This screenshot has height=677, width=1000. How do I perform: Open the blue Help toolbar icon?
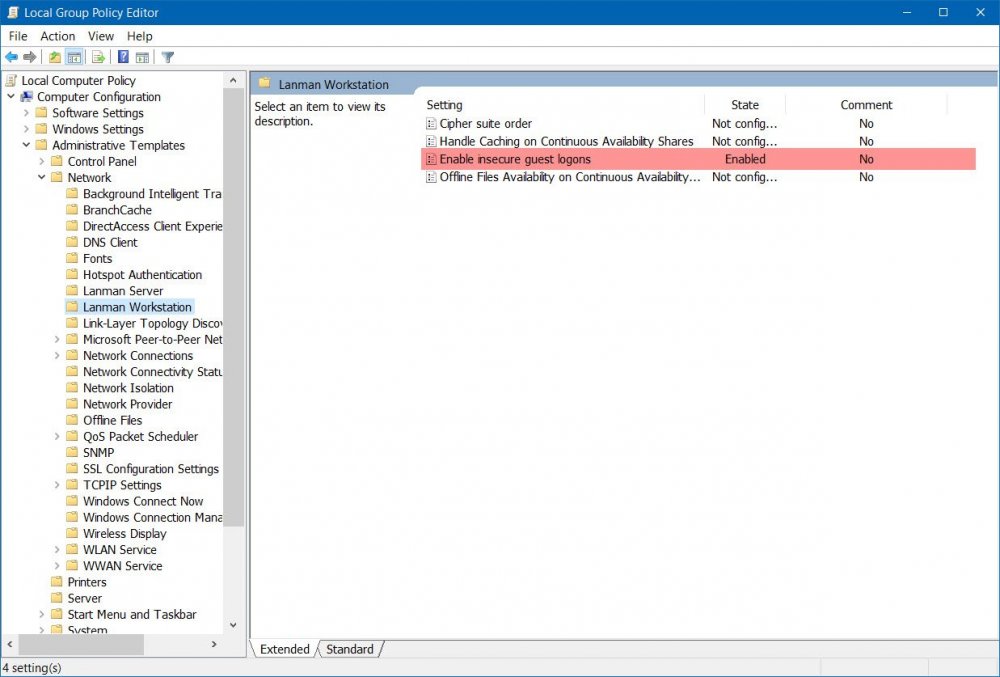tap(123, 57)
